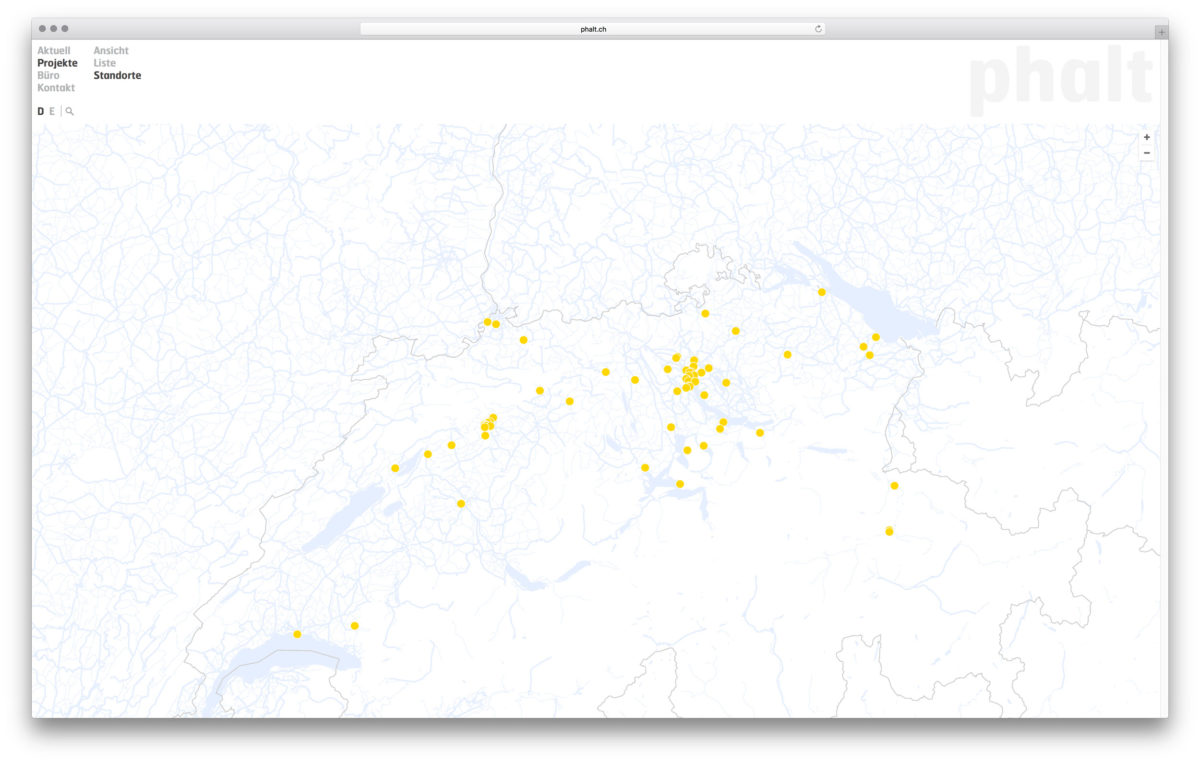Switch site language to English (E)
Screen dimensions: 1200x763
[52, 112]
